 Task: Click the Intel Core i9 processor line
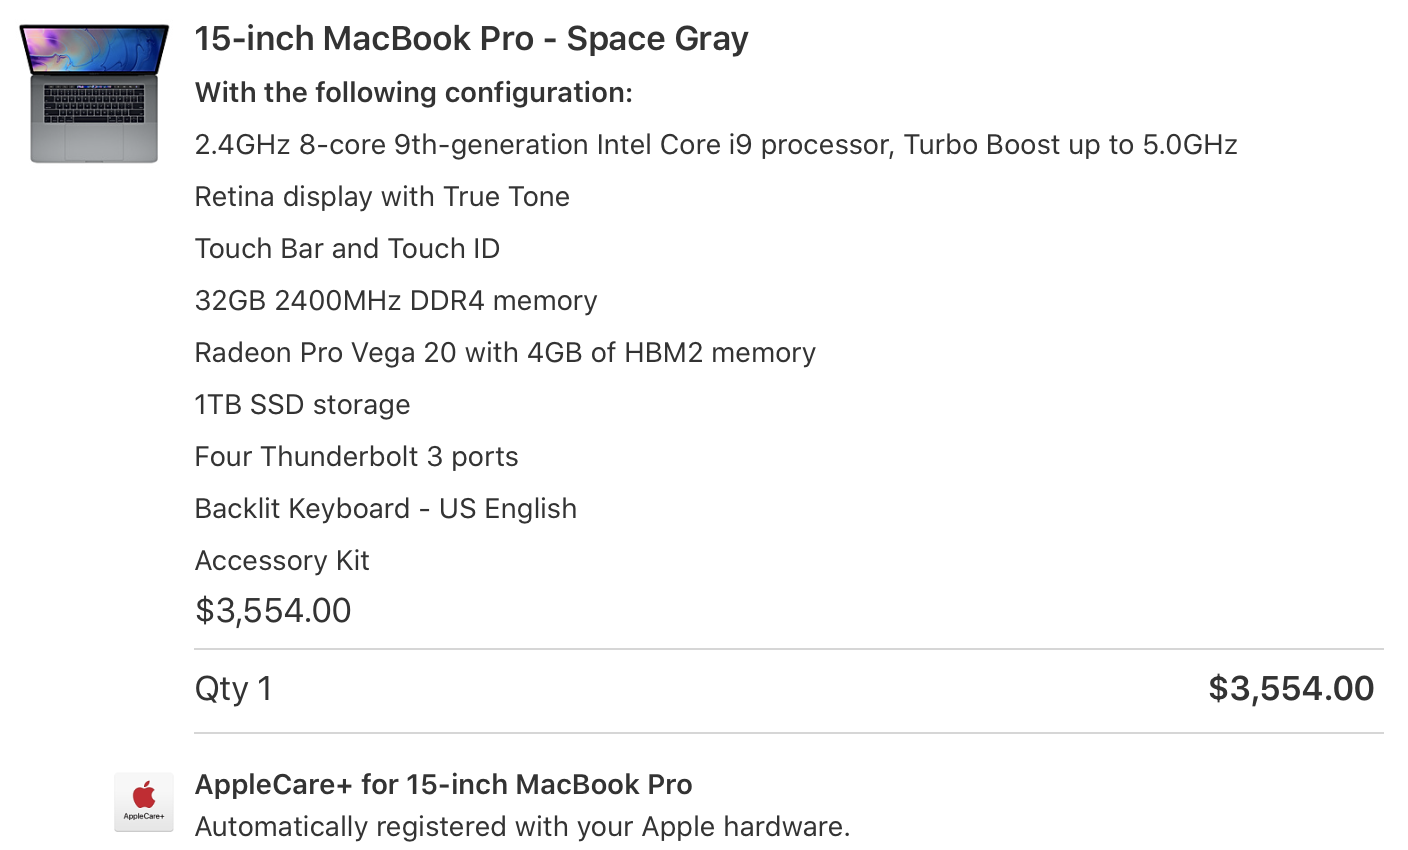coord(715,145)
